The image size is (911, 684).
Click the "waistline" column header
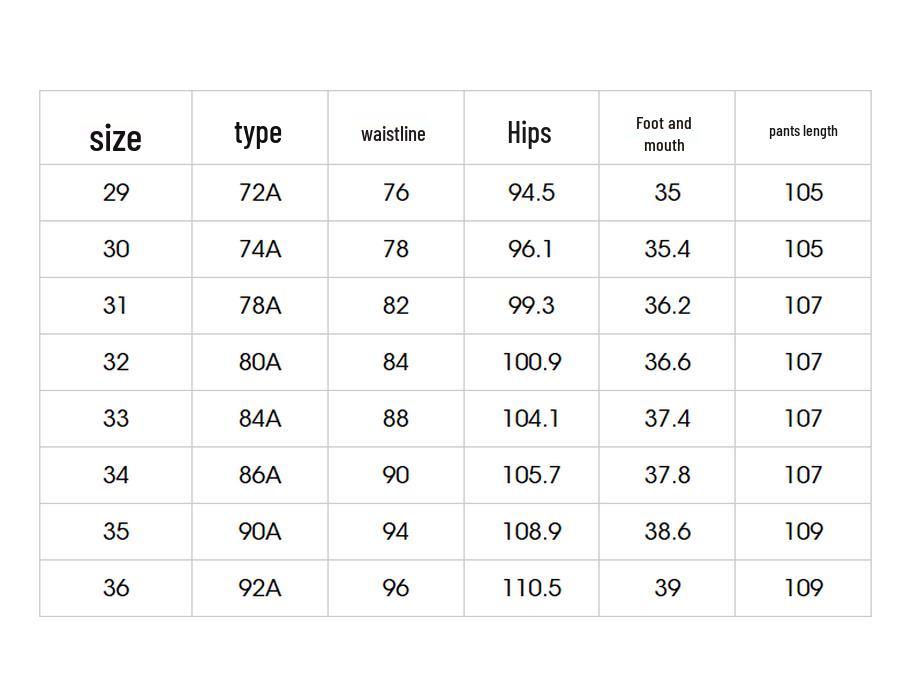[394, 133]
